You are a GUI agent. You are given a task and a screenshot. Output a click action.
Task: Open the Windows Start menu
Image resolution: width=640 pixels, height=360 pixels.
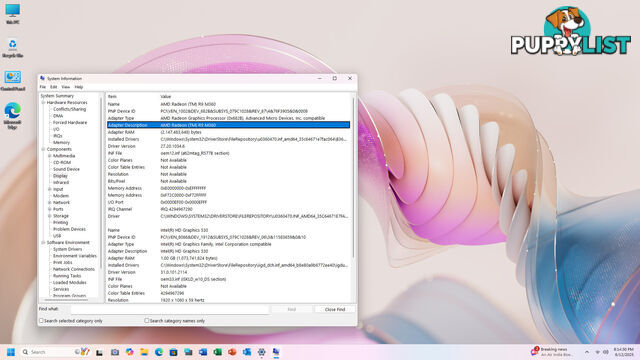11,352
